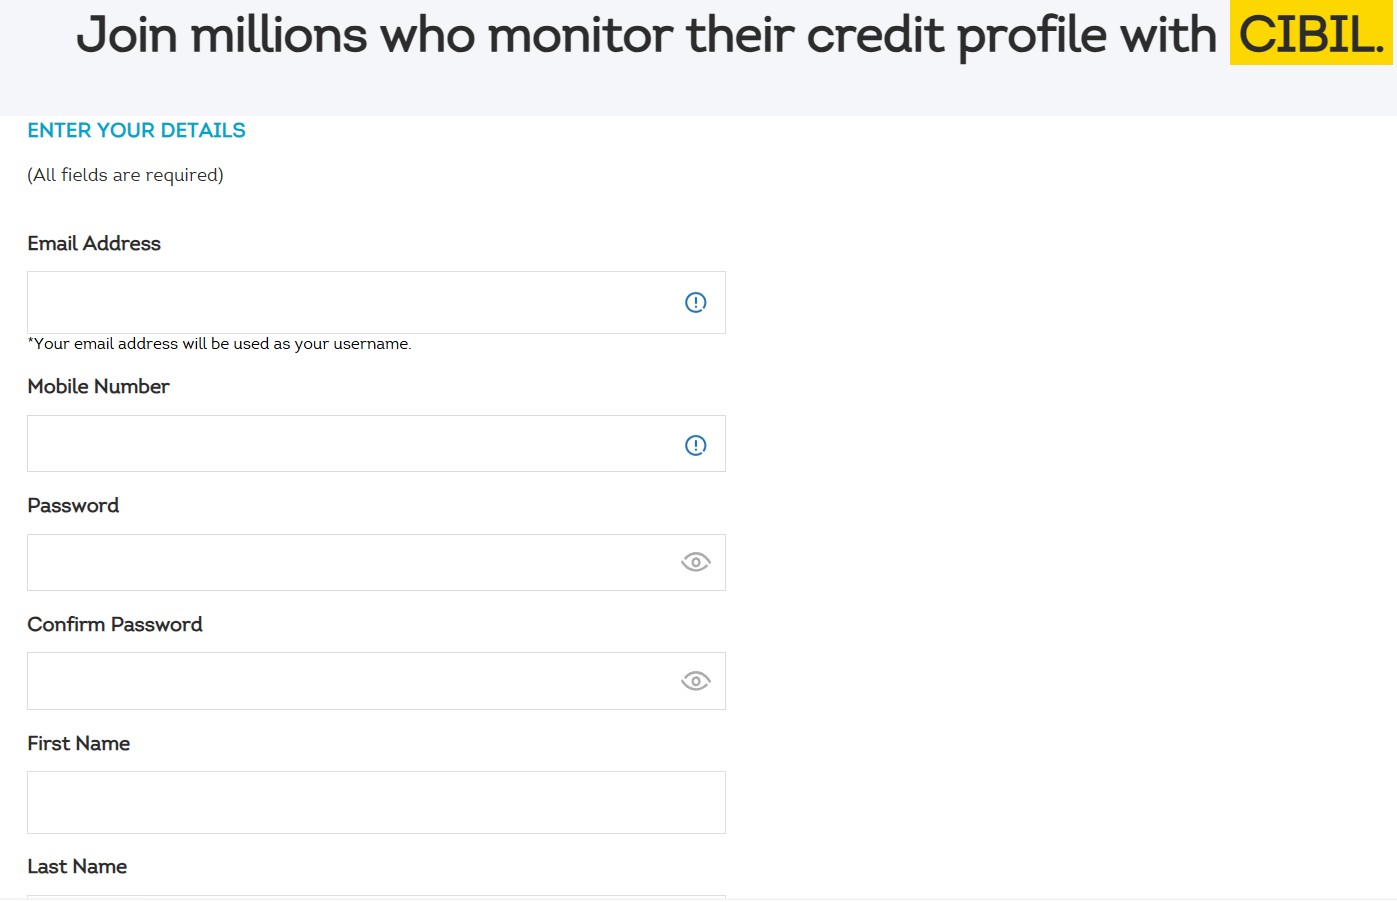Click the "Email Address" field label
1397x902 pixels.
(x=94, y=243)
